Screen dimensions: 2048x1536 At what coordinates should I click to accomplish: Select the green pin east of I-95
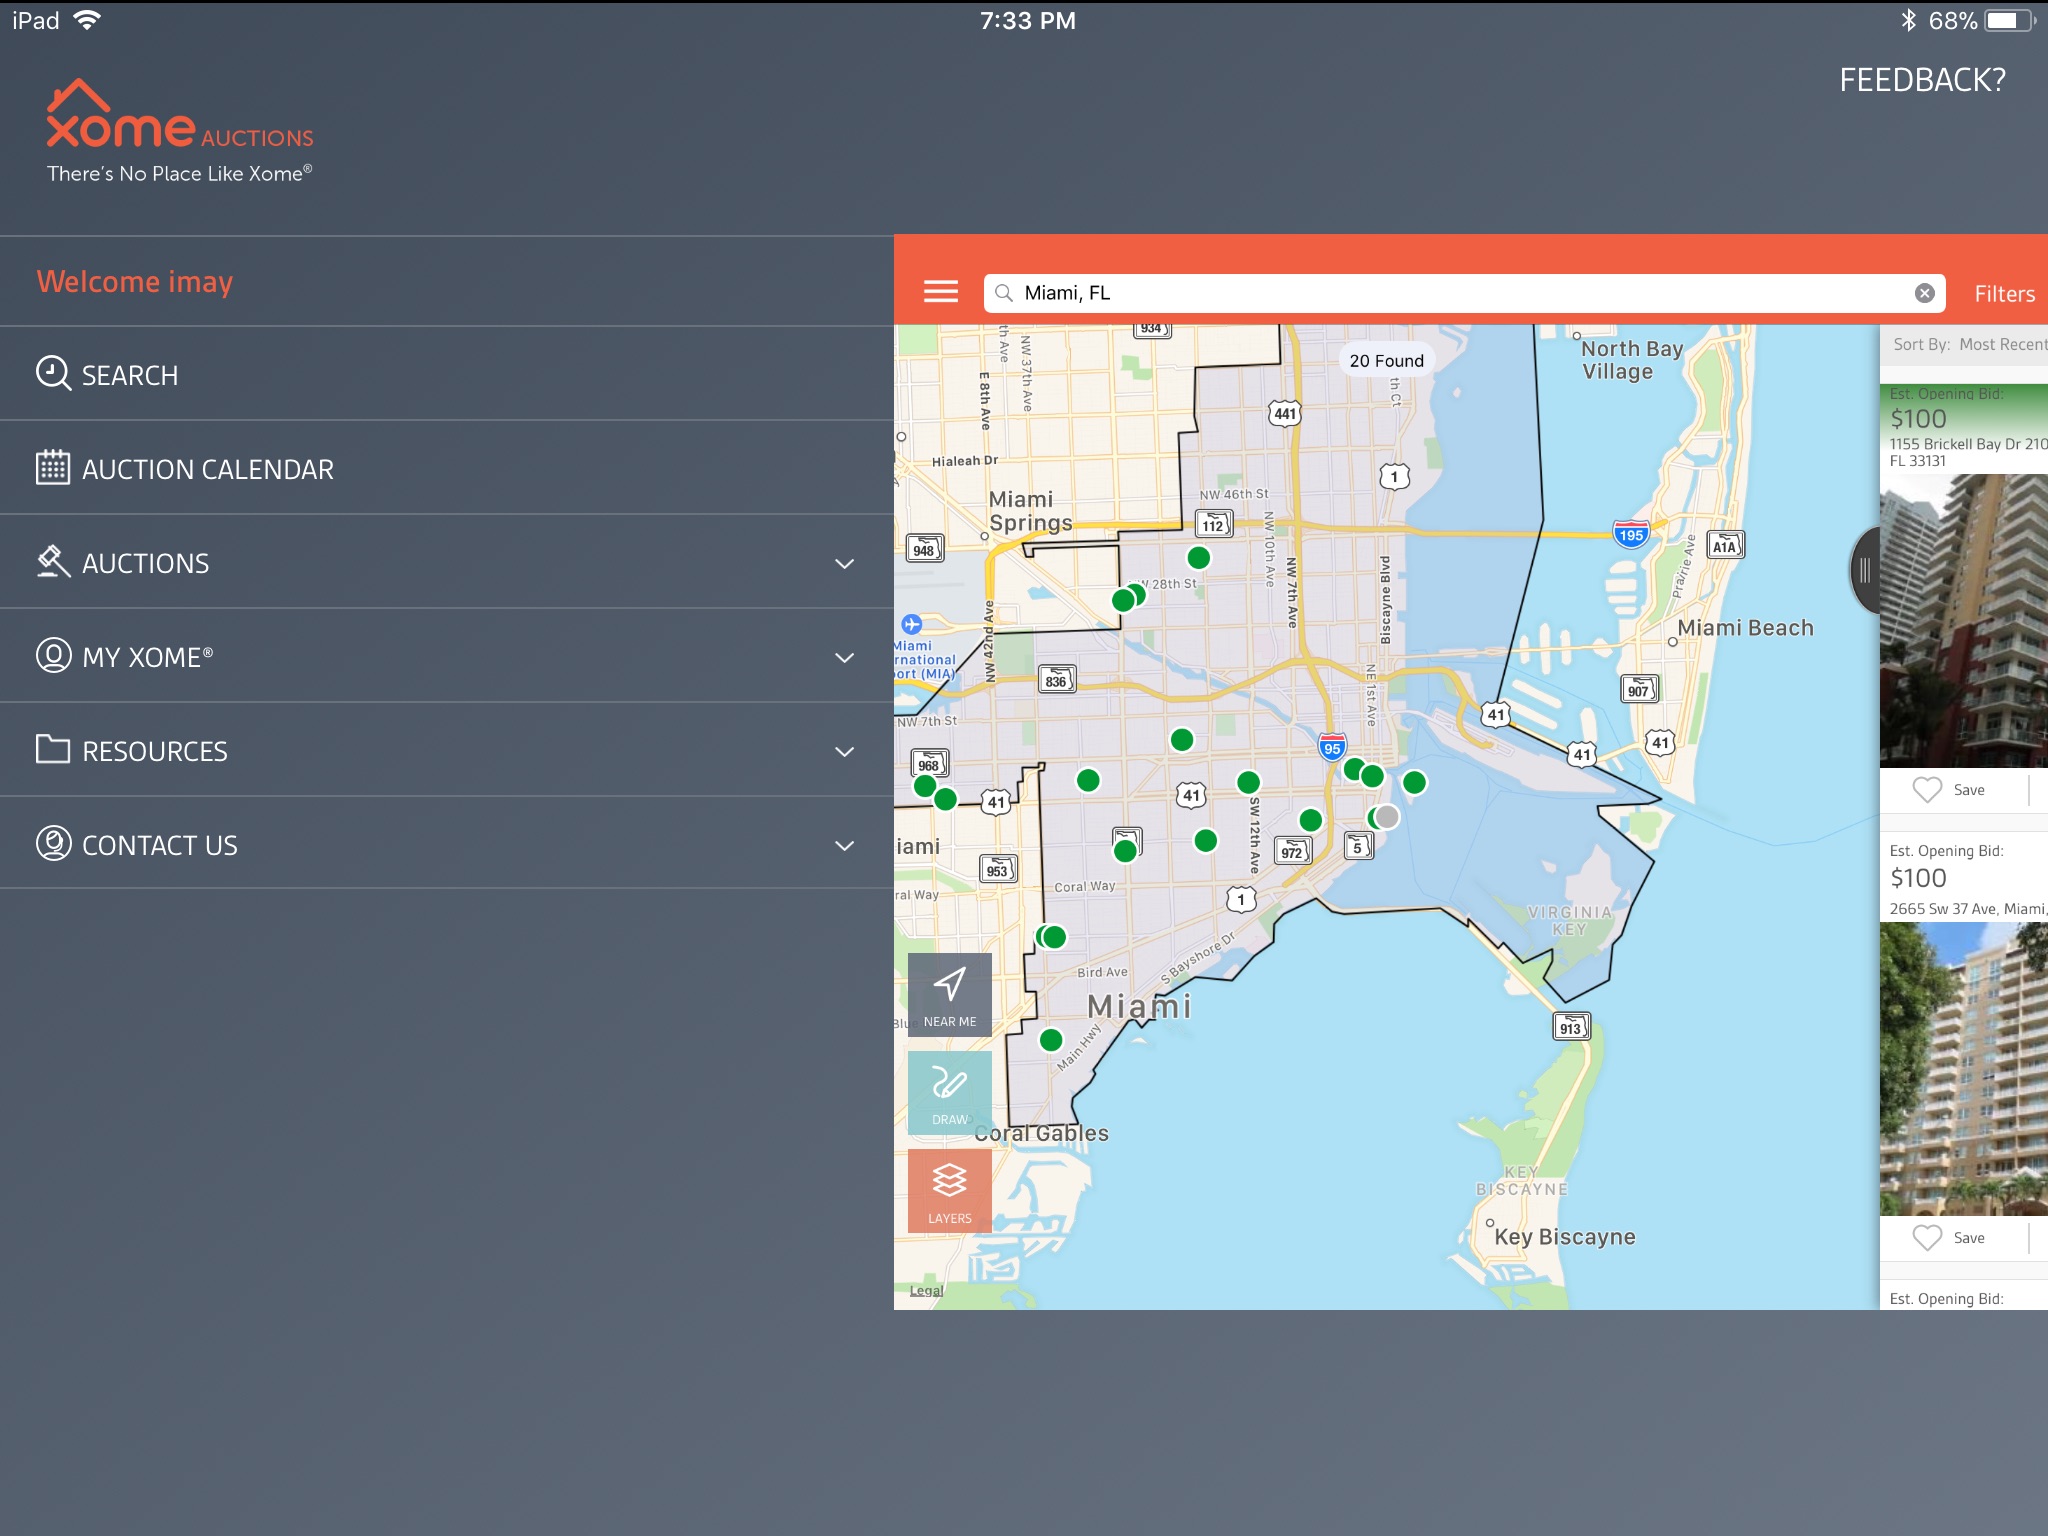point(1414,782)
